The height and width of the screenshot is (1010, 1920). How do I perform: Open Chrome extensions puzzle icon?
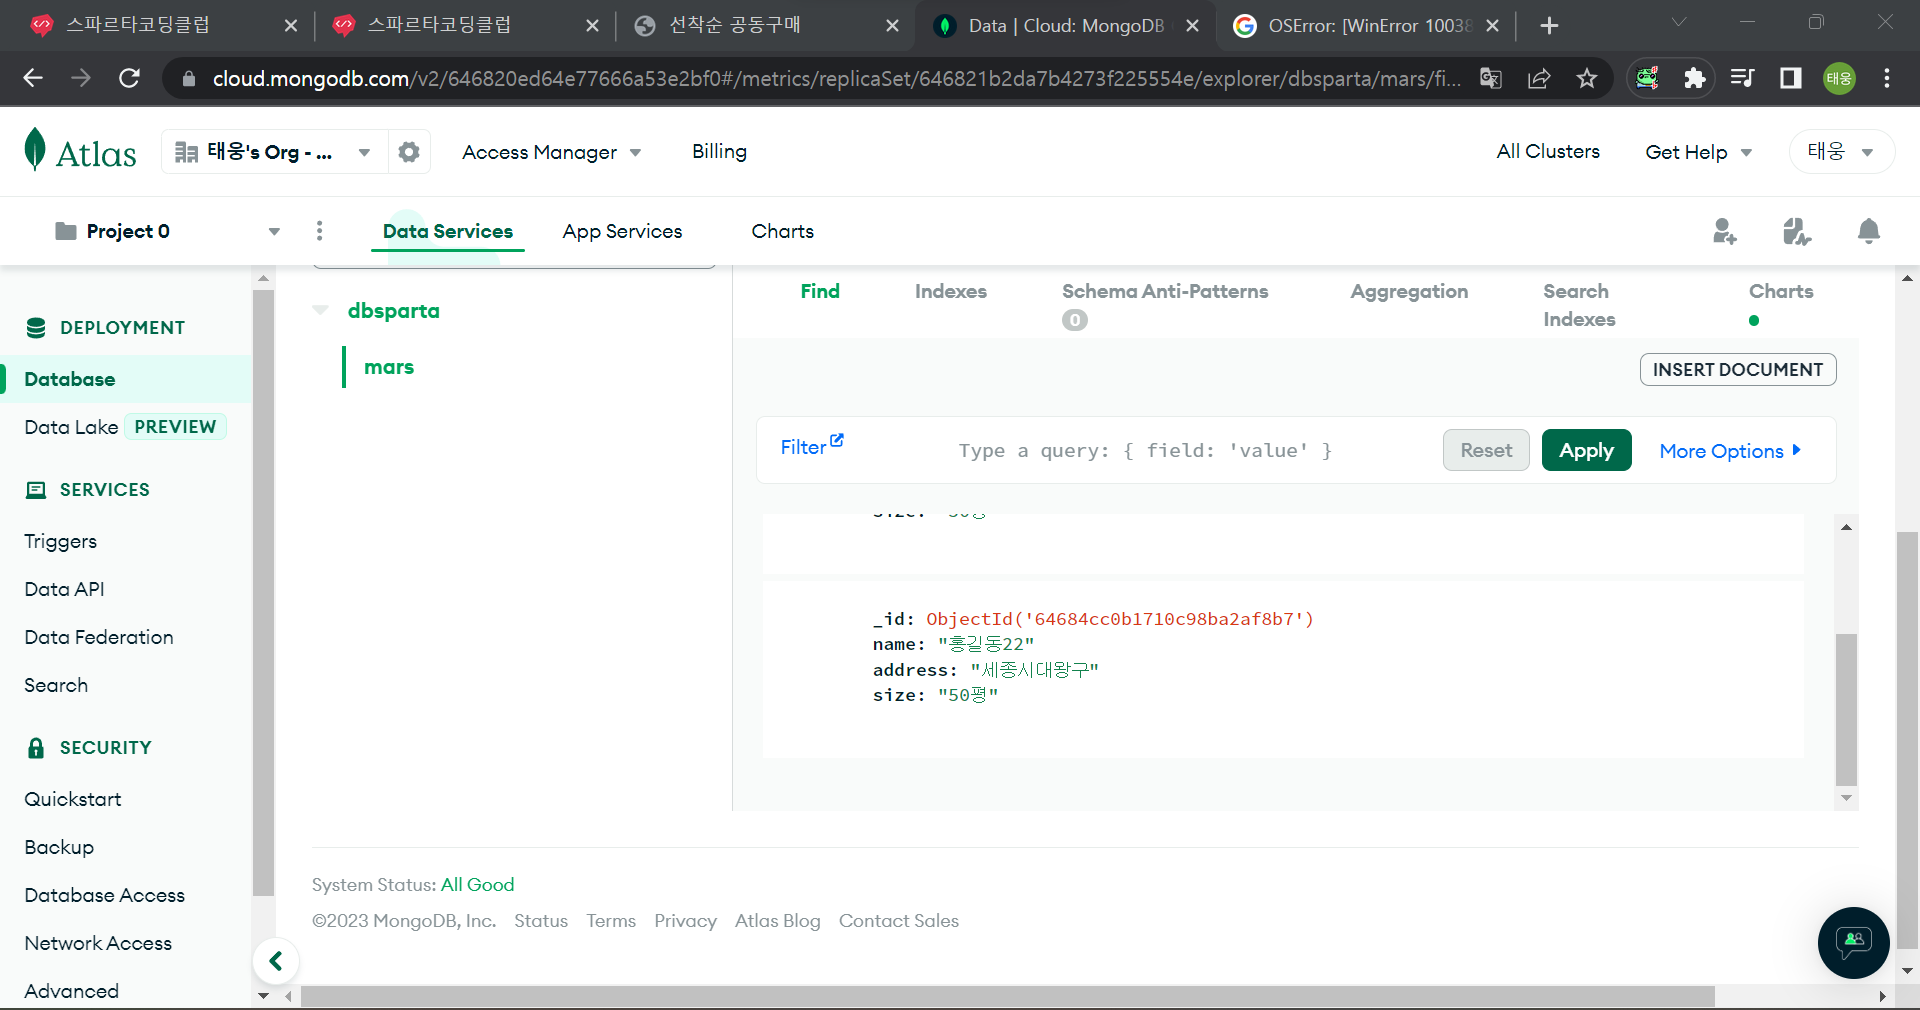coord(1695,78)
